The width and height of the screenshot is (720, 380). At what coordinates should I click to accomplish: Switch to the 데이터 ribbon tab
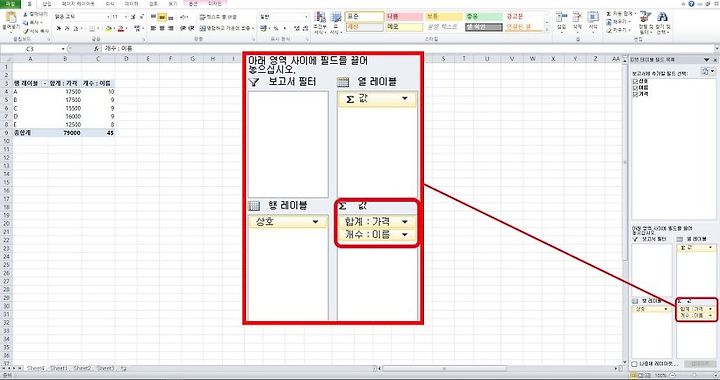tap(131, 4)
